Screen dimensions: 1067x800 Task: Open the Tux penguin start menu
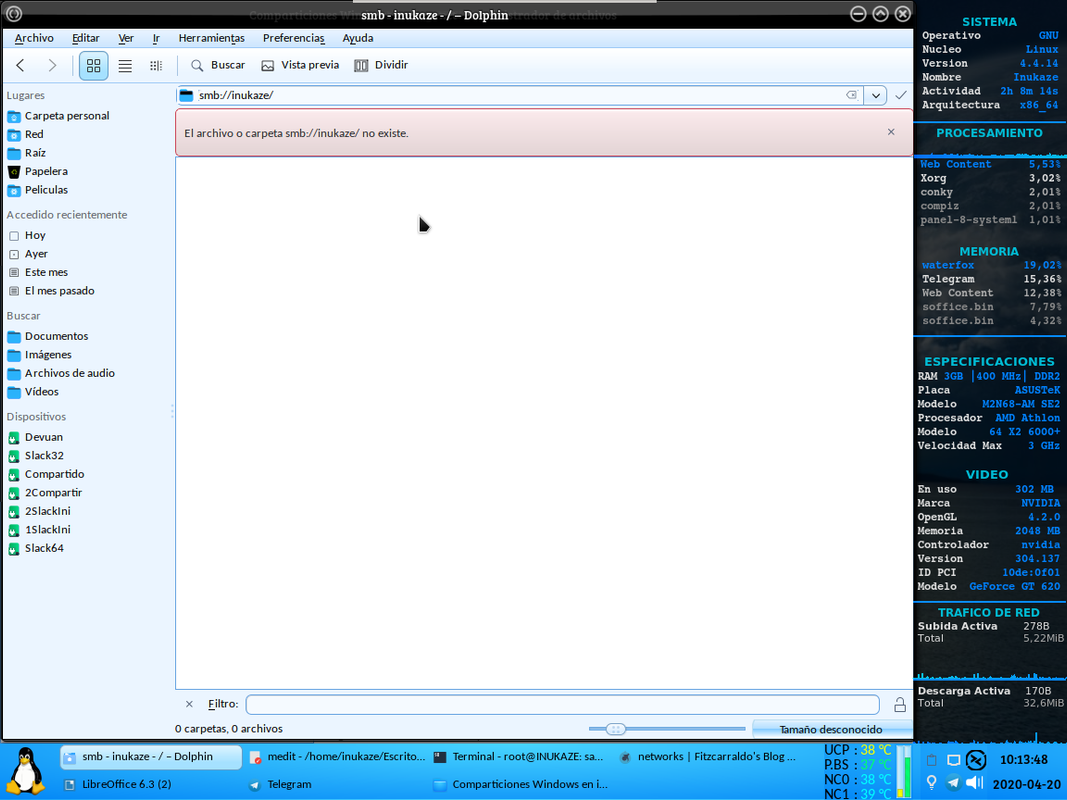pos(25,770)
